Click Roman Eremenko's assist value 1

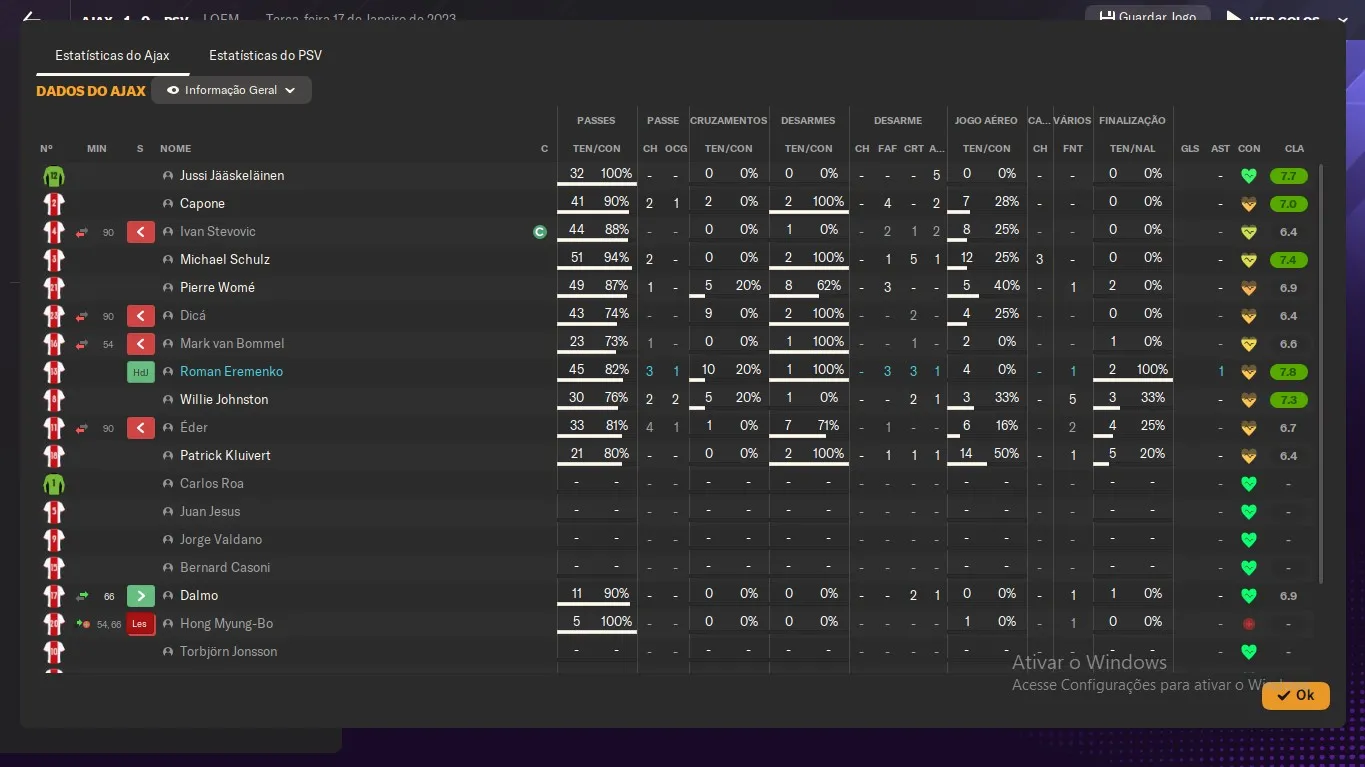[x=1221, y=372]
